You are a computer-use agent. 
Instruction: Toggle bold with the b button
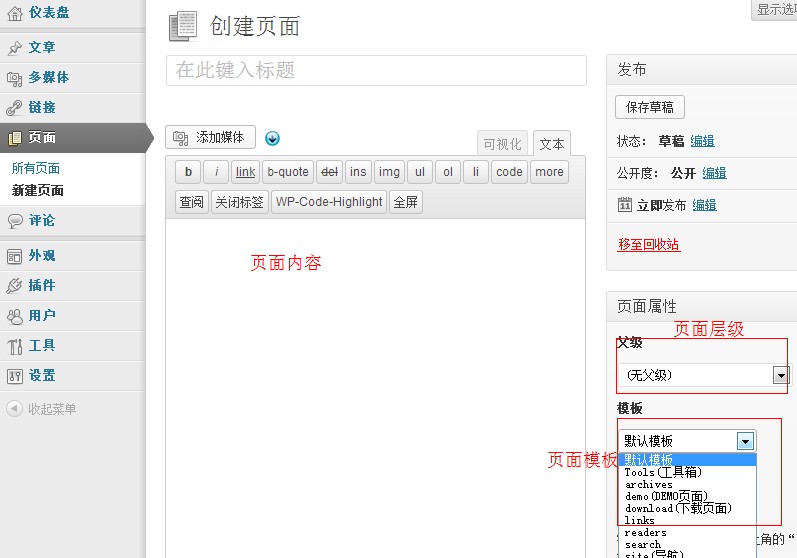click(188, 172)
